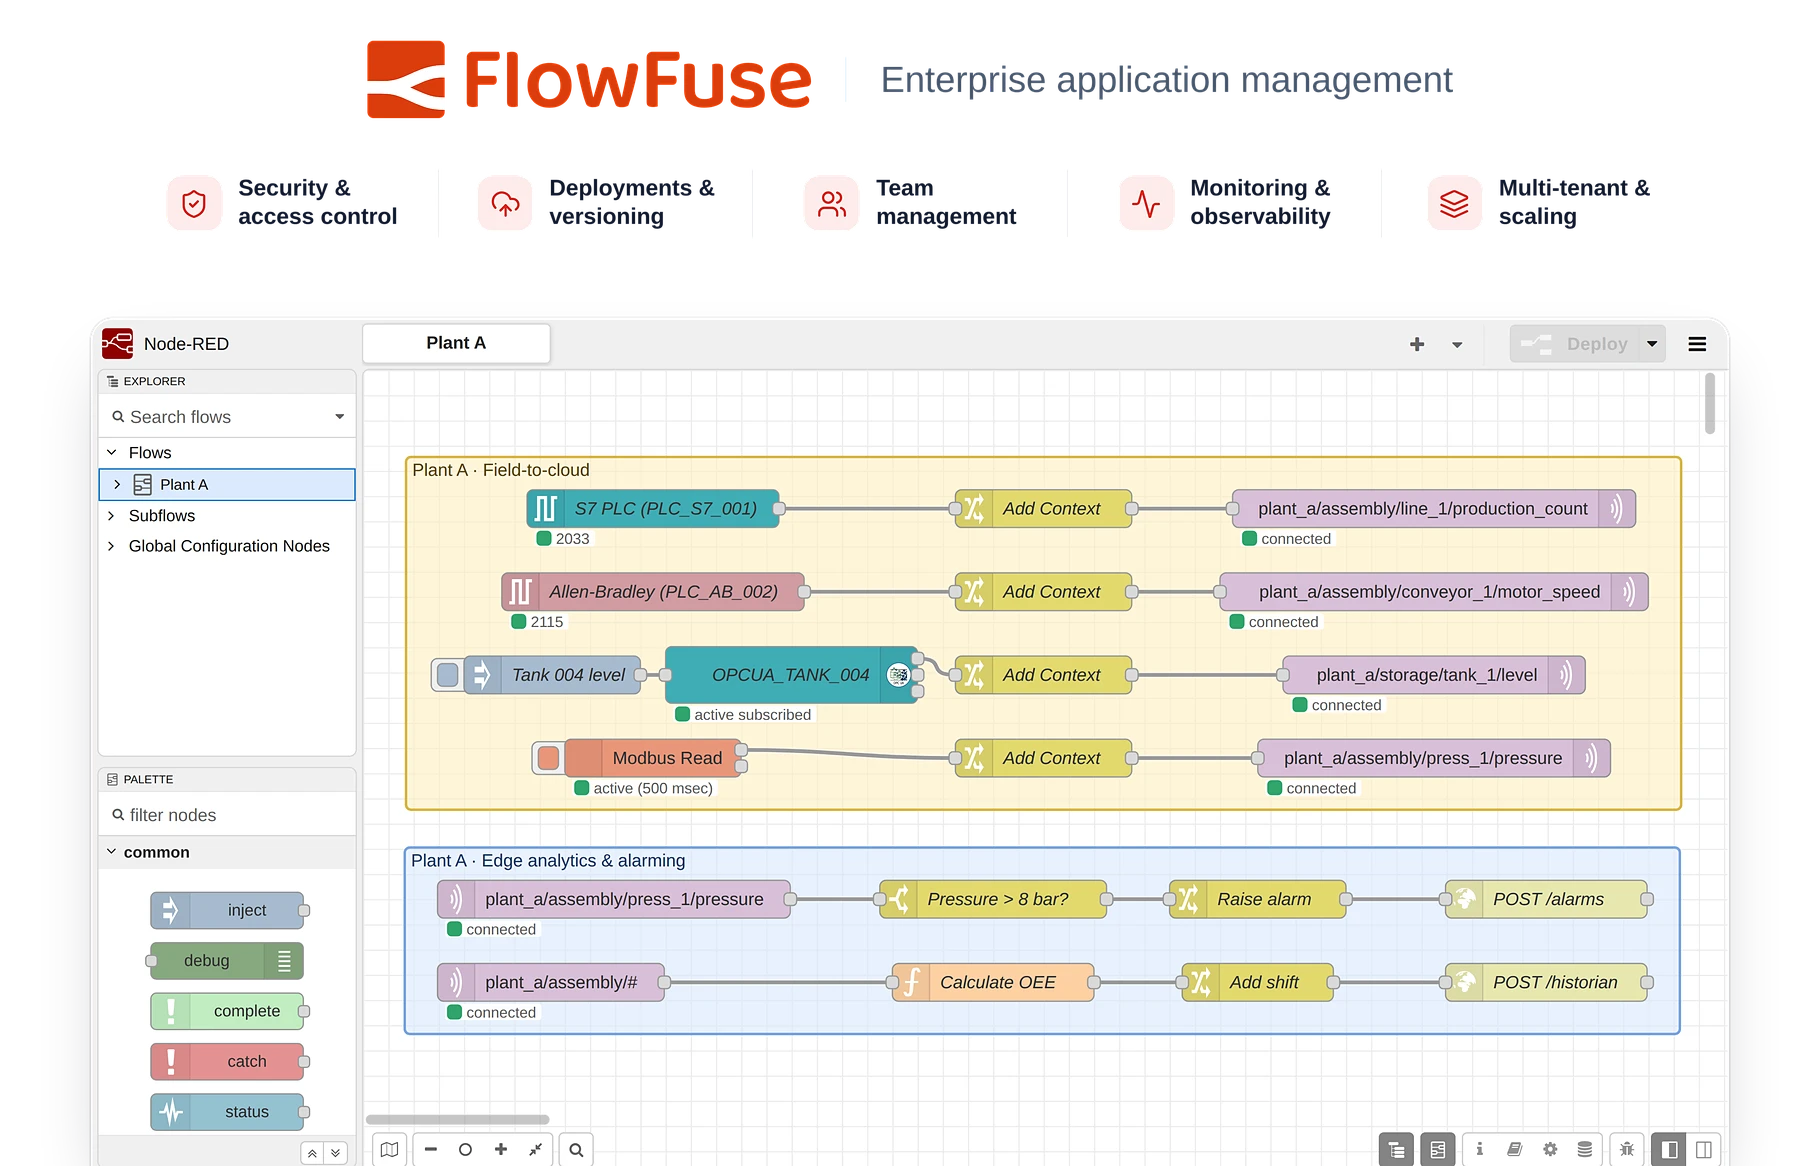Click the filter nodes input in palette
This screenshot has height=1166, width=1820.
tap(228, 815)
